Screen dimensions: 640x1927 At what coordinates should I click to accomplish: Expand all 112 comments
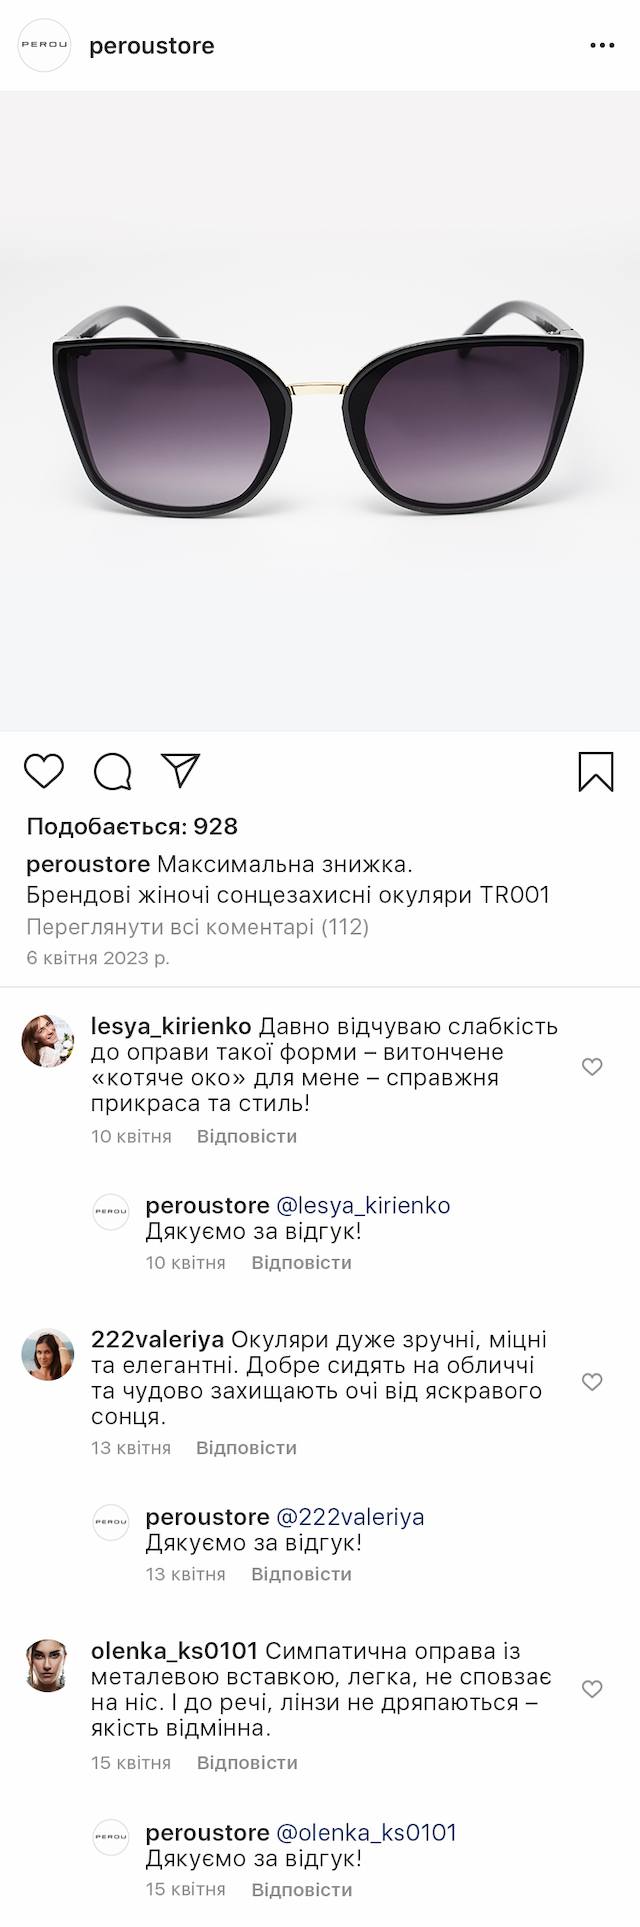(198, 927)
